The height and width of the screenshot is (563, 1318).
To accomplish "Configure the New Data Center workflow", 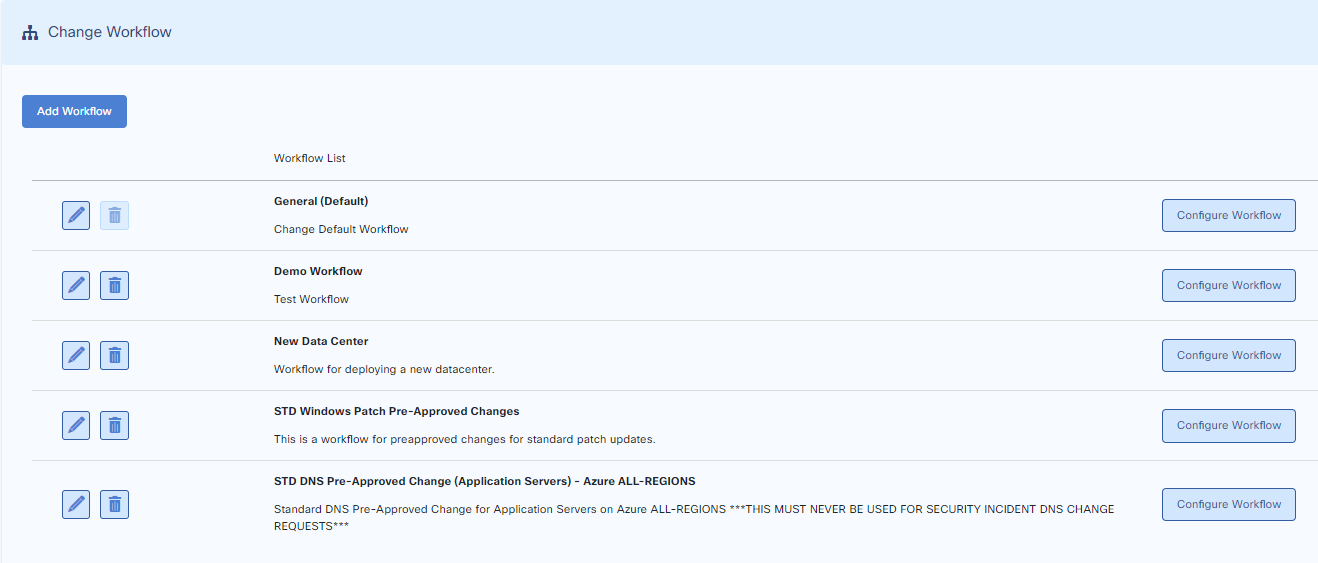I will pos(1228,355).
